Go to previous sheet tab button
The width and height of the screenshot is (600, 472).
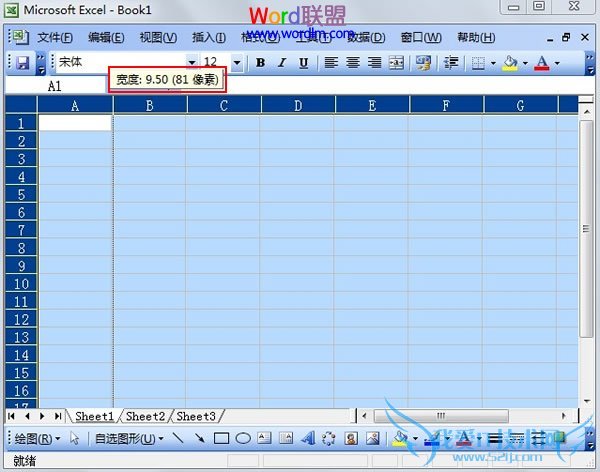point(27,416)
